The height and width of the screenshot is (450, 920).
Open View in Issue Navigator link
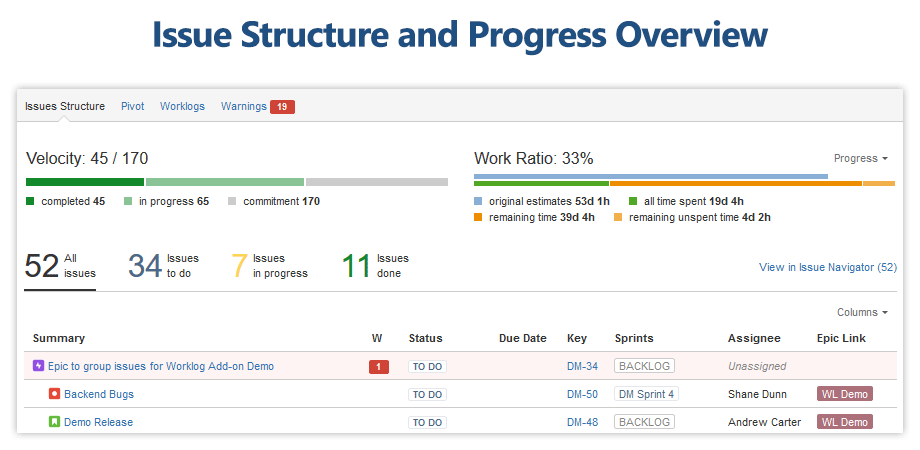pos(828,267)
